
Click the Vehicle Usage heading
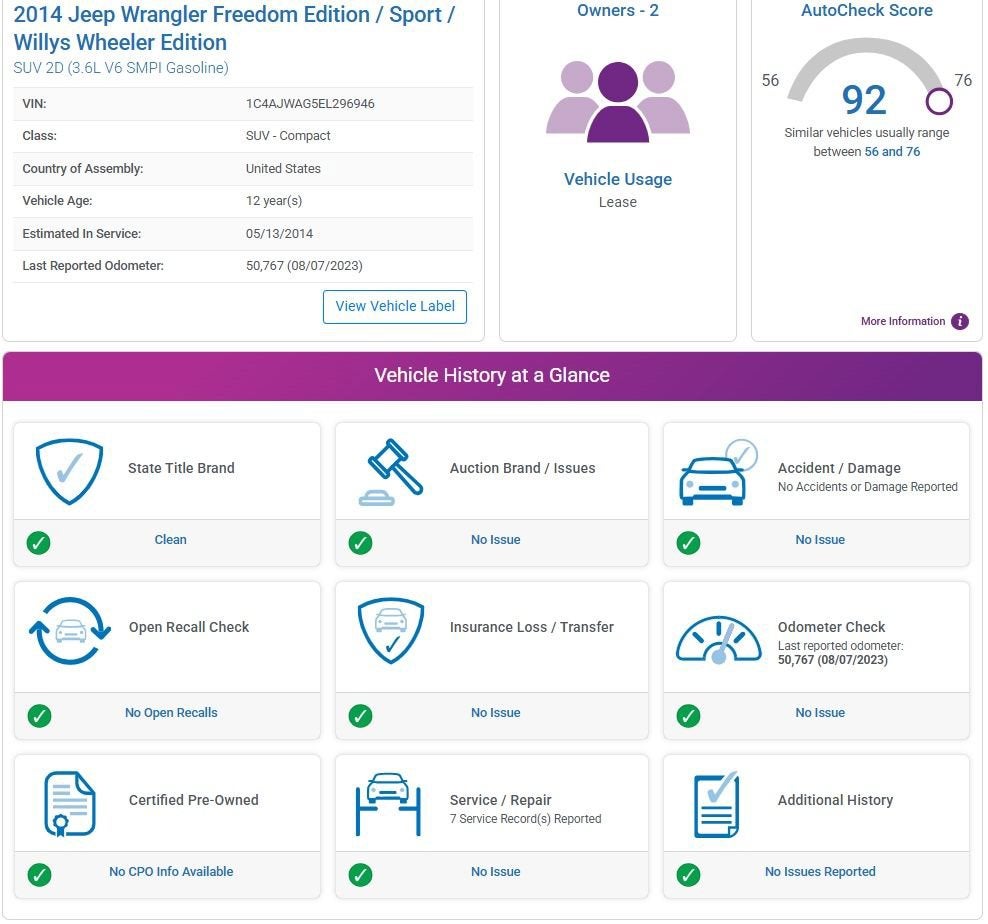click(x=618, y=180)
